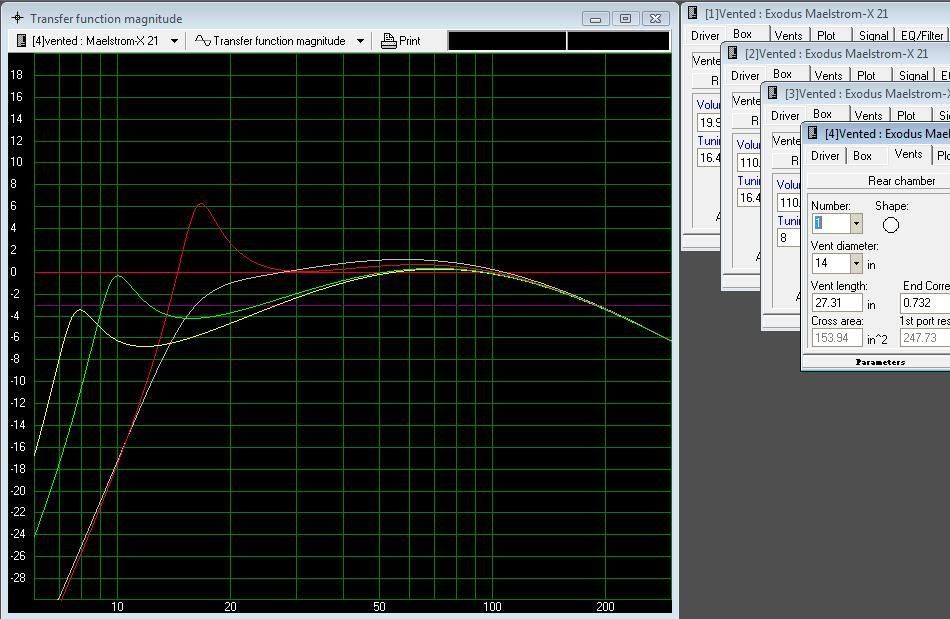The height and width of the screenshot is (619, 950).
Task: Go to Driver tab in window [1]
Action: 705,36
